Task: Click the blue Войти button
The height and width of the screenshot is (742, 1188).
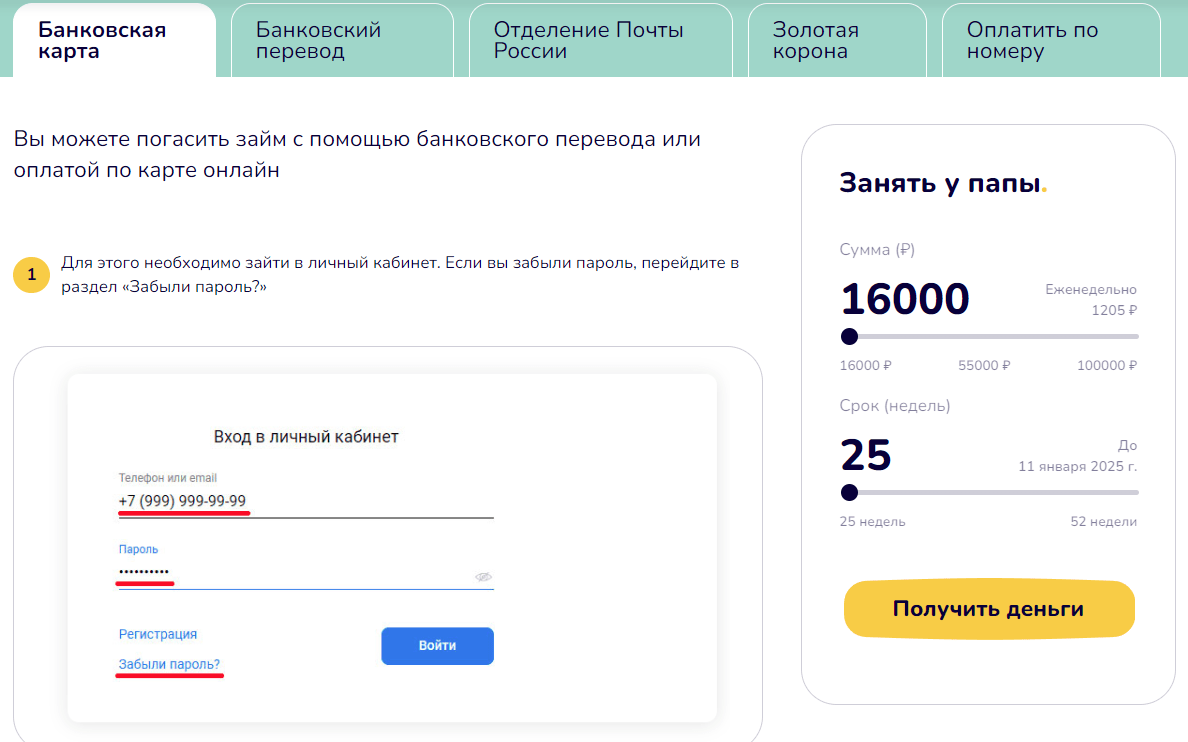Action: [437, 646]
